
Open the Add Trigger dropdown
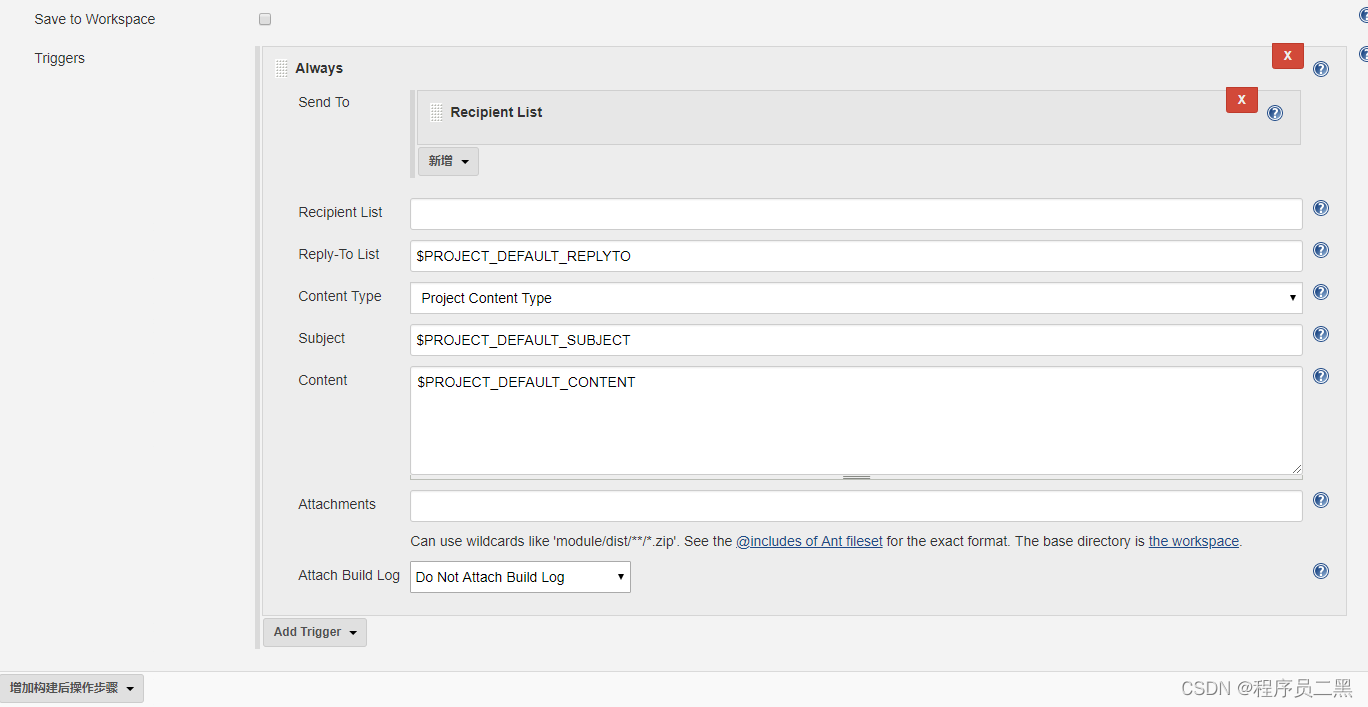point(315,632)
